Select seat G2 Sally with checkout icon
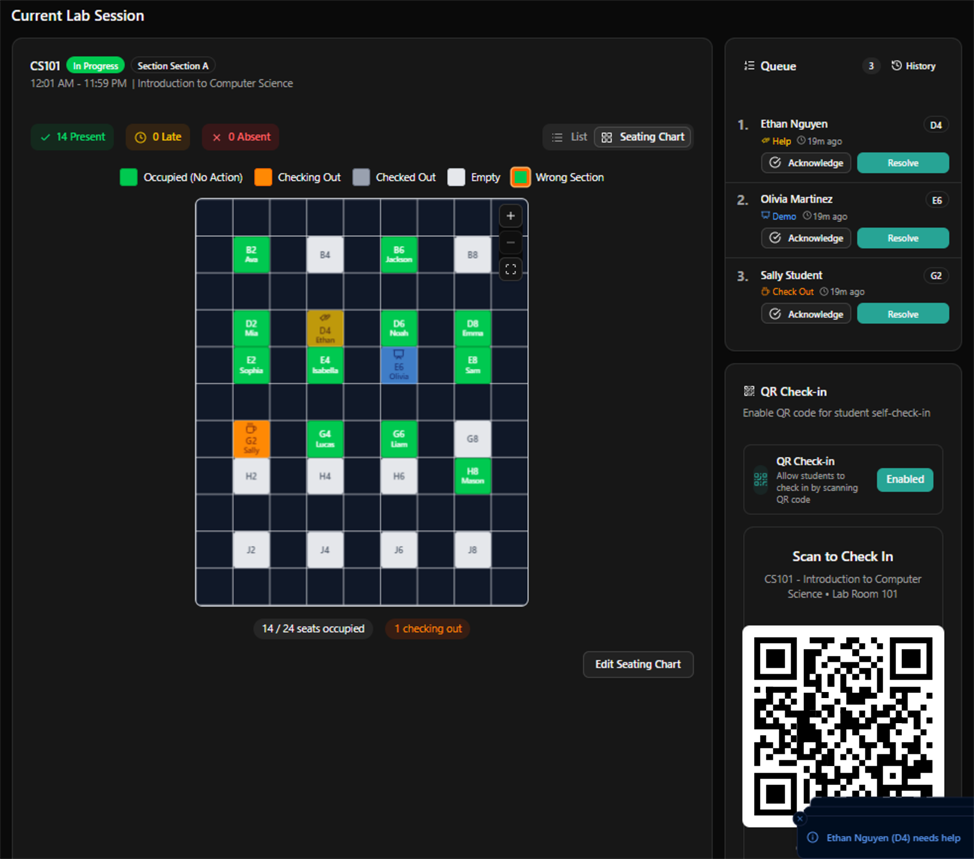Viewport: 974px width, 859px height. [251, 439]
